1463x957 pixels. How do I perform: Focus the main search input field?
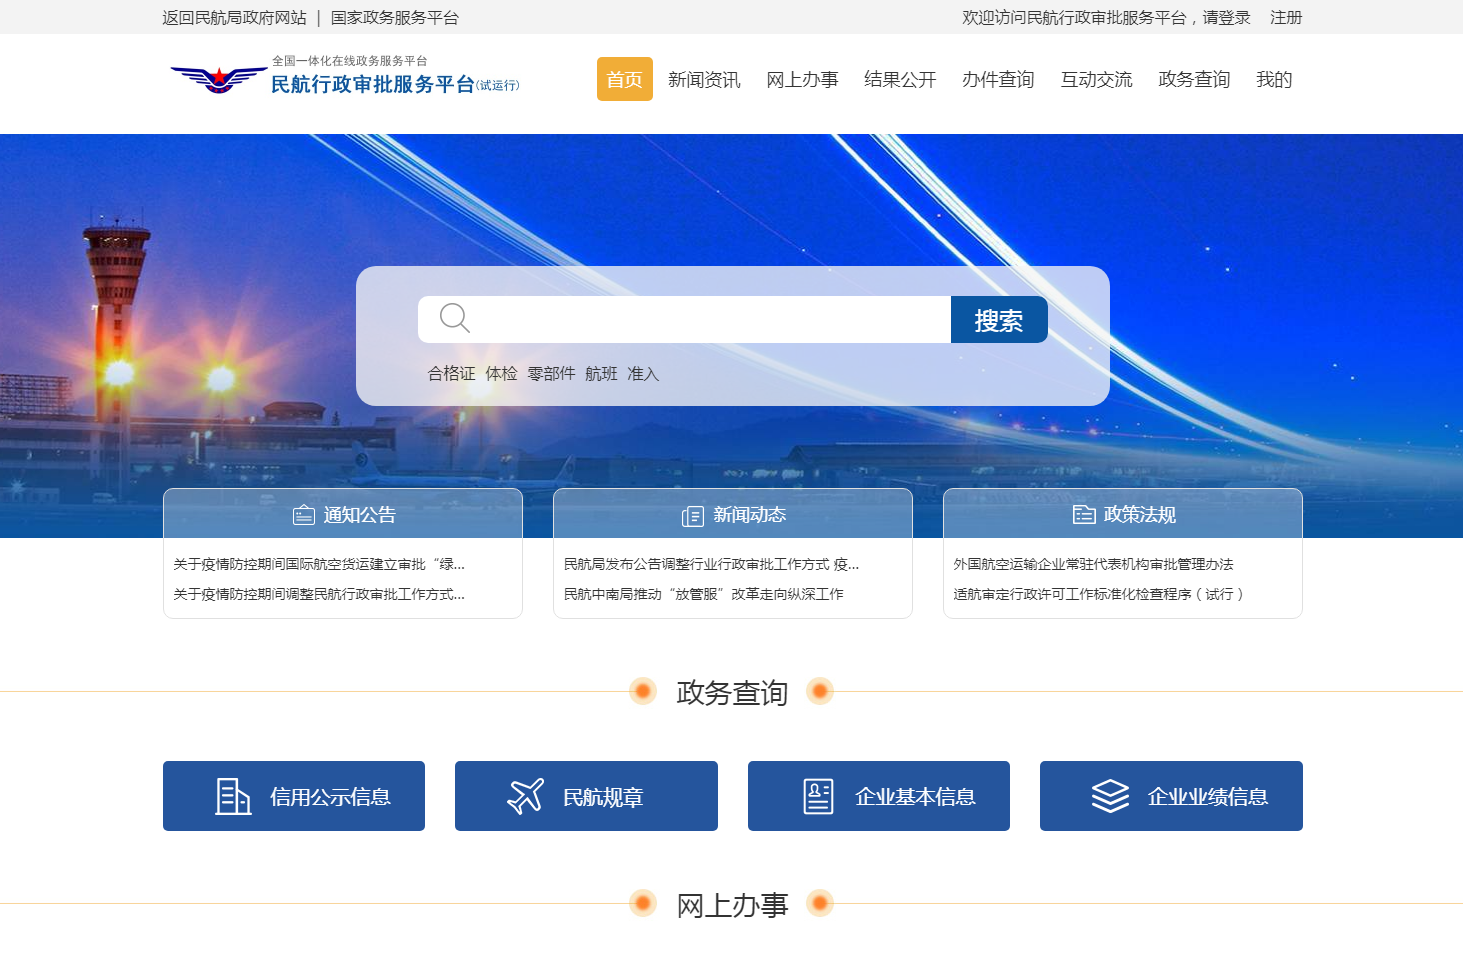(684, 320)
